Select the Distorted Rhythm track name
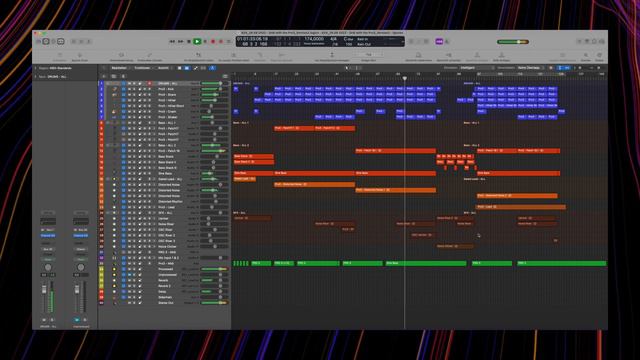The width and height of the screenshot is (640, 360). pos(171,202)
